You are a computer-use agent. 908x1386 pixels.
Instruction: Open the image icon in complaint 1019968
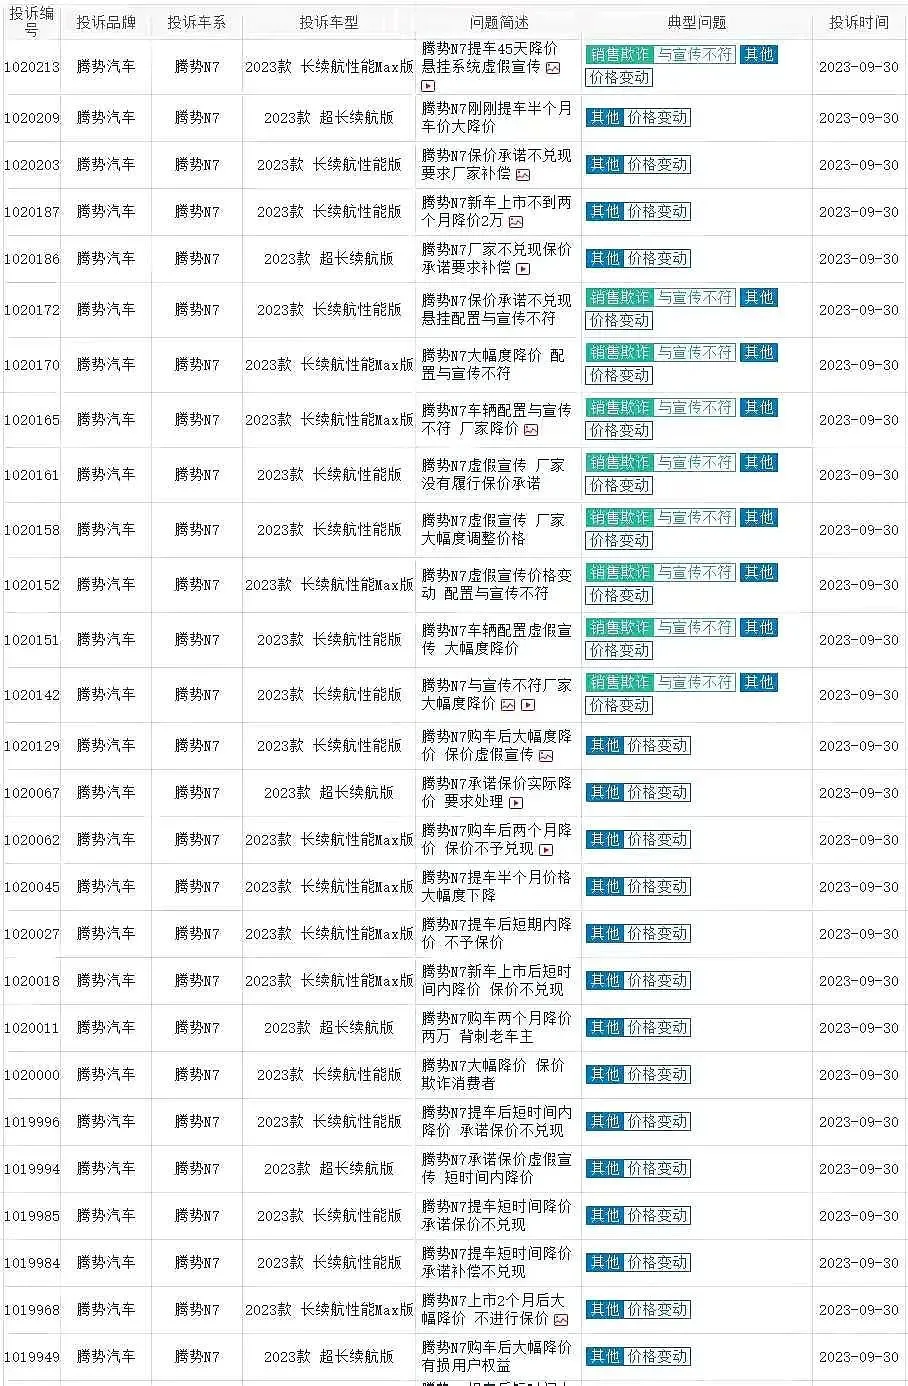561,1320
